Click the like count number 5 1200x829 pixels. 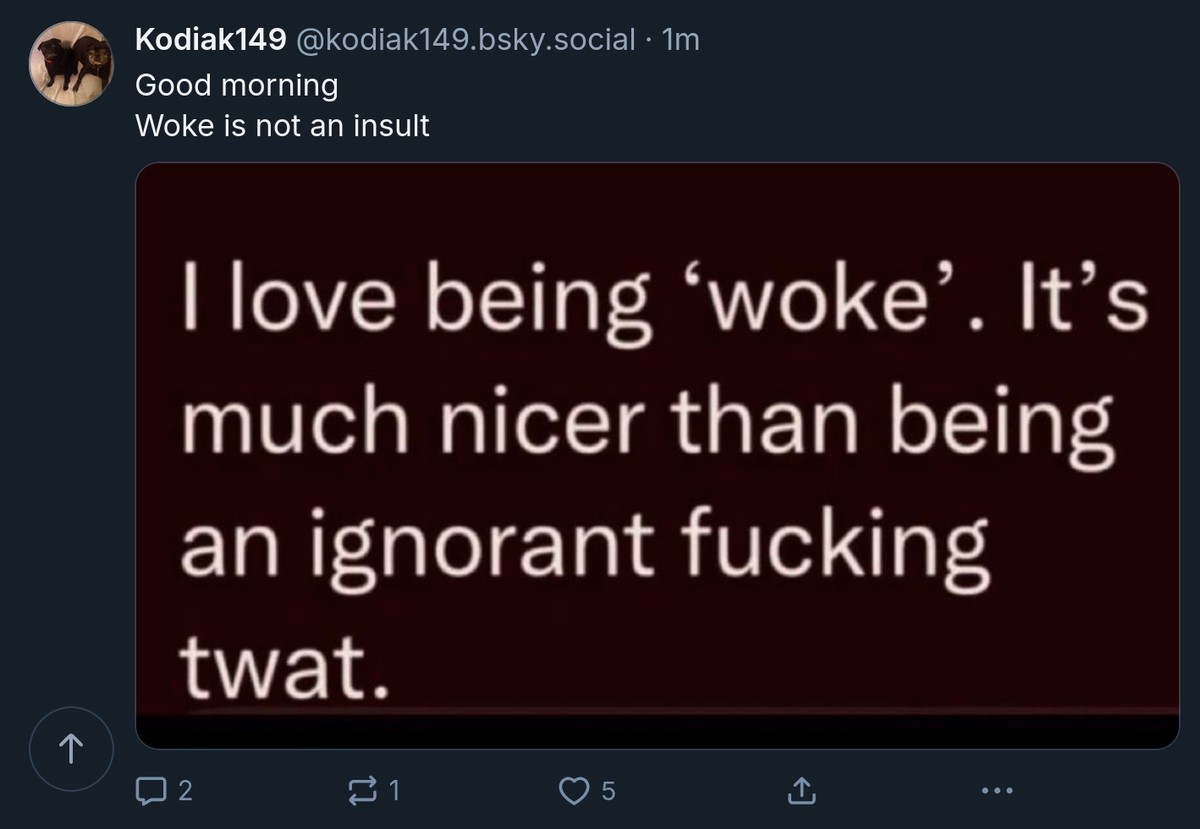click(x=608, y=792)
